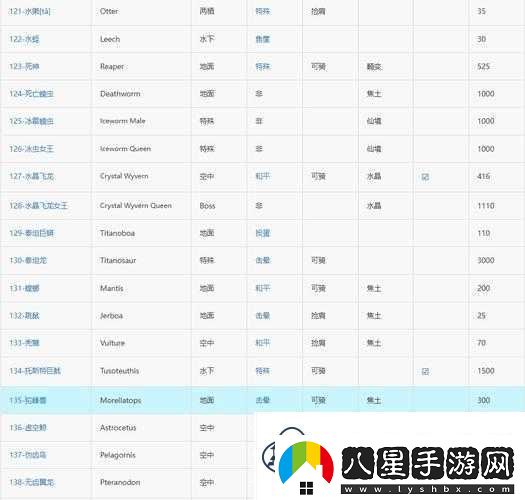Screen dimensions: 525x500
Task: Open the 136 link for Astrocetus
Action: point(28,428)
